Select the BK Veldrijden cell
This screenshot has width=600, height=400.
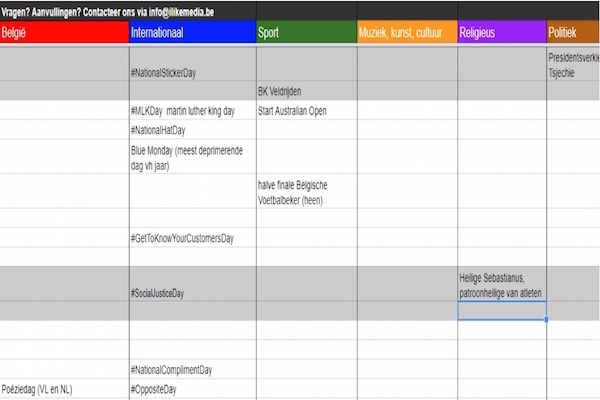307,91
